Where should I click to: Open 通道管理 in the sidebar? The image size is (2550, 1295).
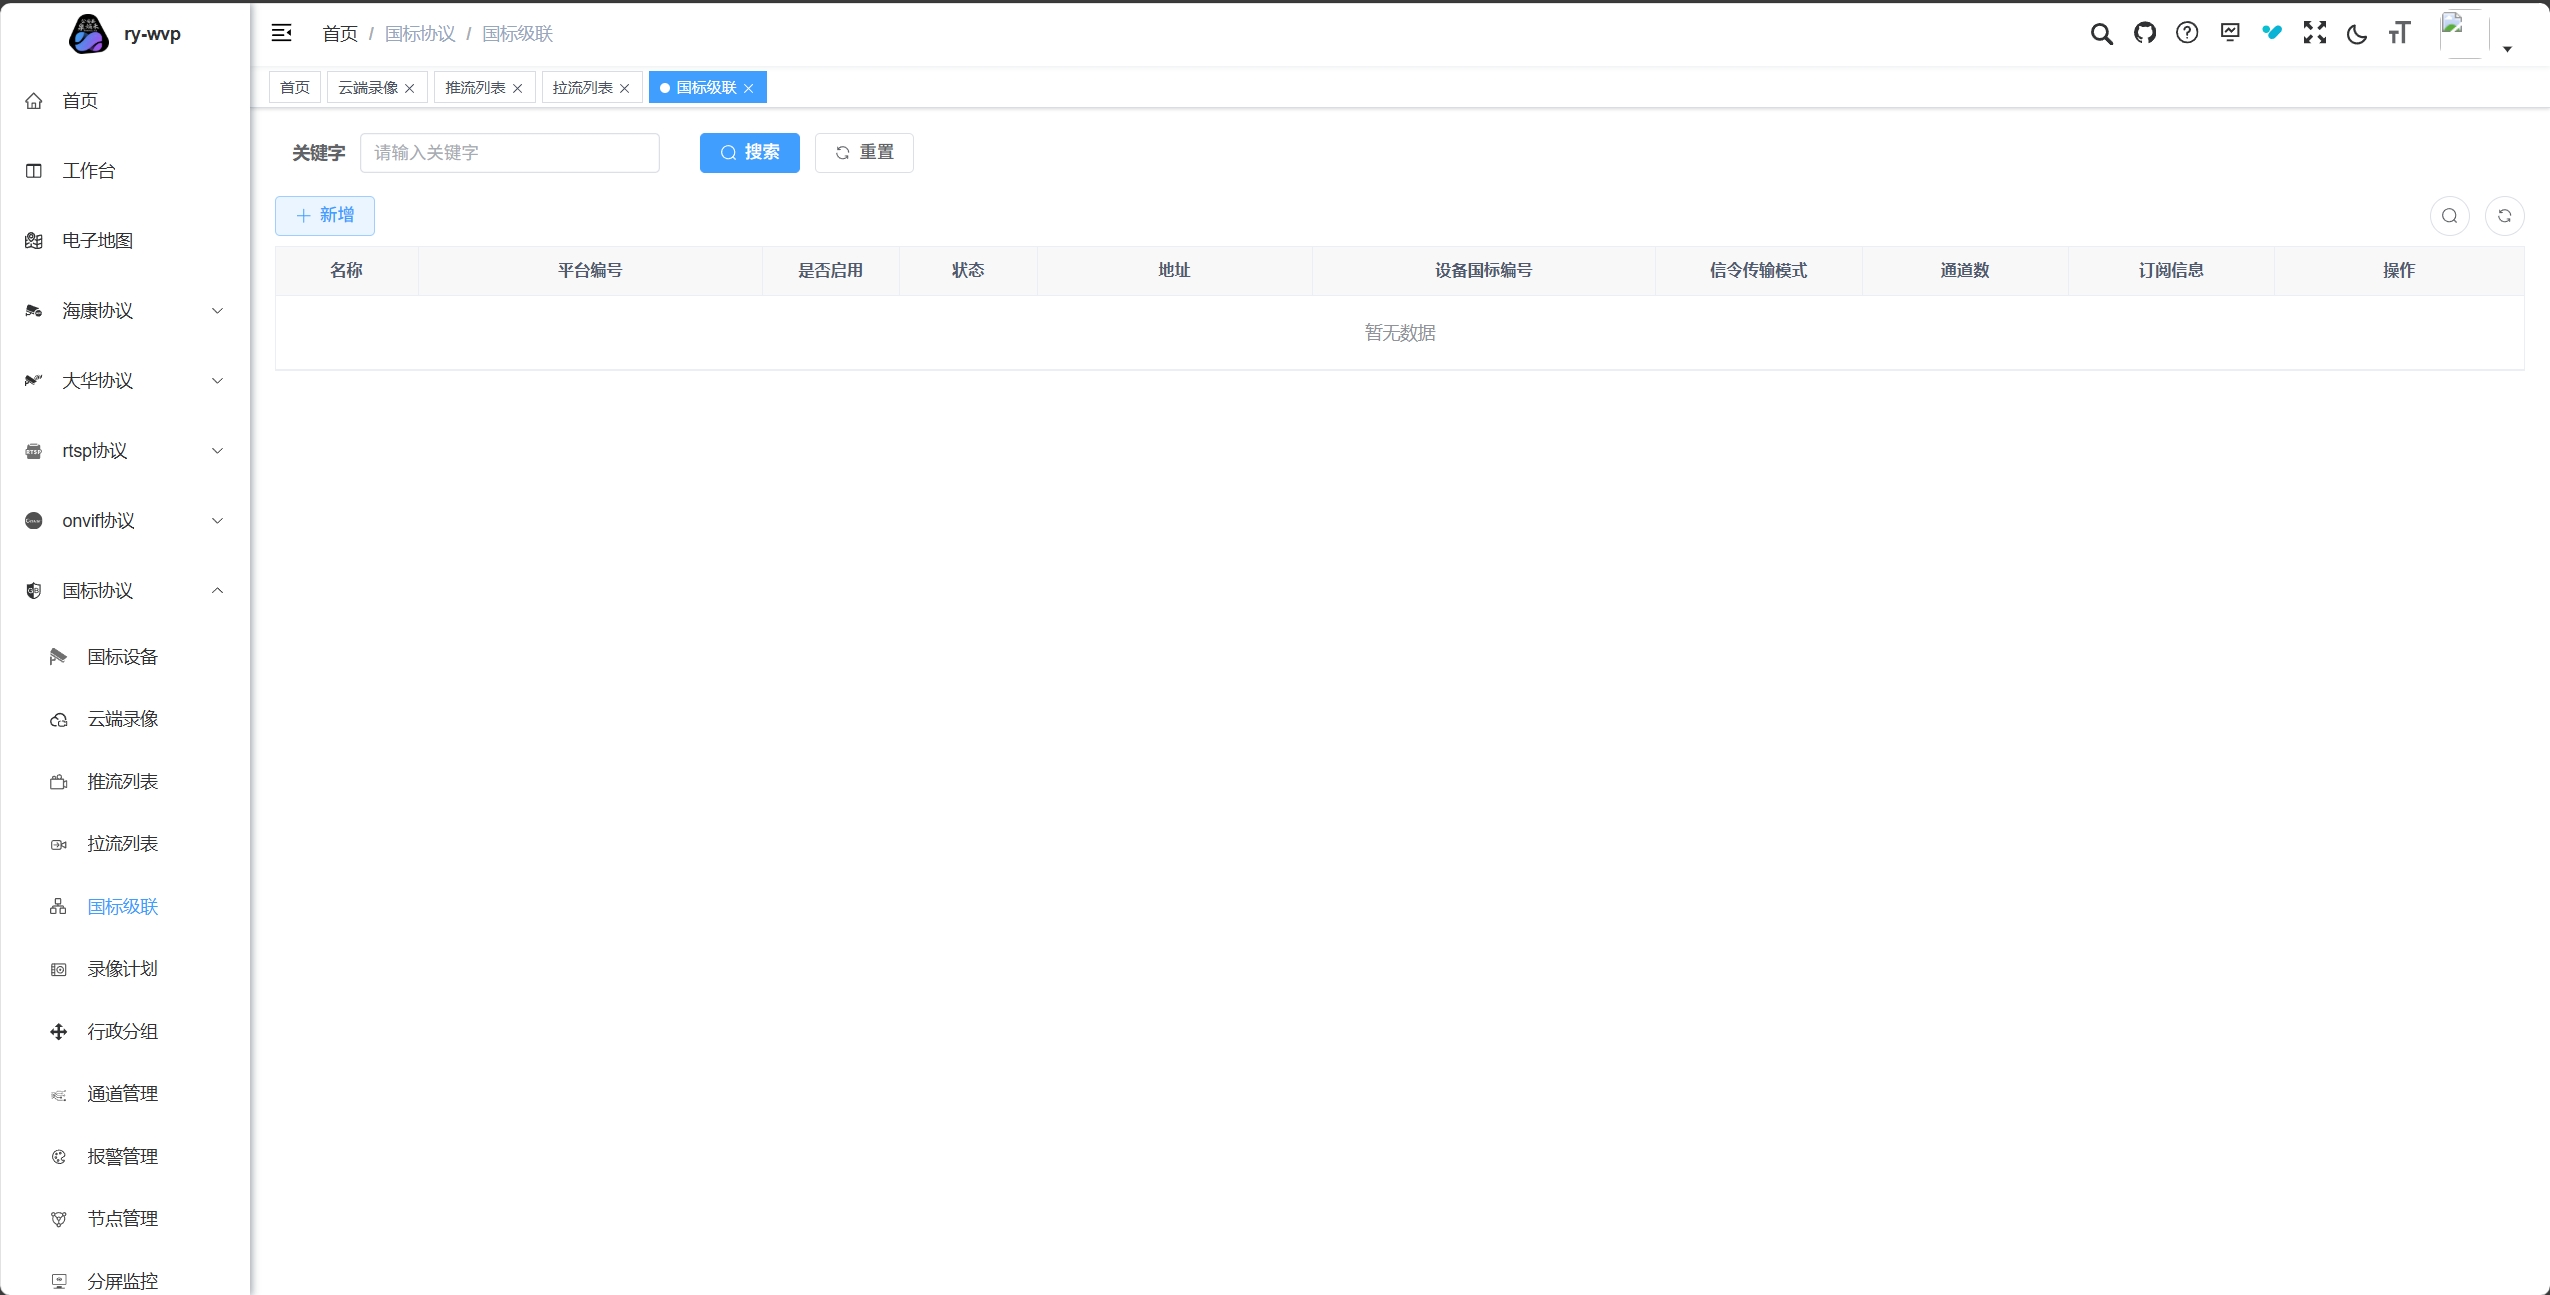point(122,1094)
